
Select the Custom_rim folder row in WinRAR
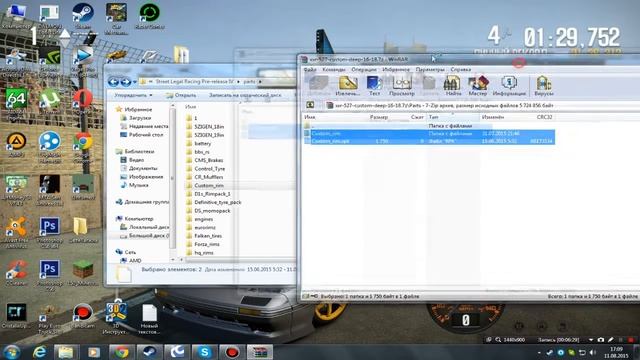coord(429,133)
